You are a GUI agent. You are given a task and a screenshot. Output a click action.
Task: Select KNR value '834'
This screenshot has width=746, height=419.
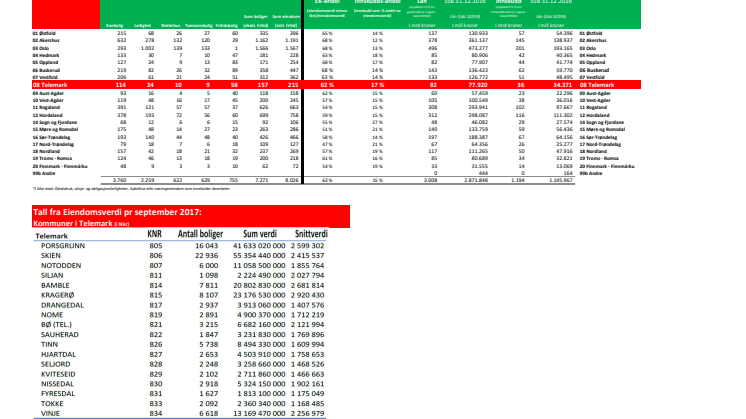156,414
